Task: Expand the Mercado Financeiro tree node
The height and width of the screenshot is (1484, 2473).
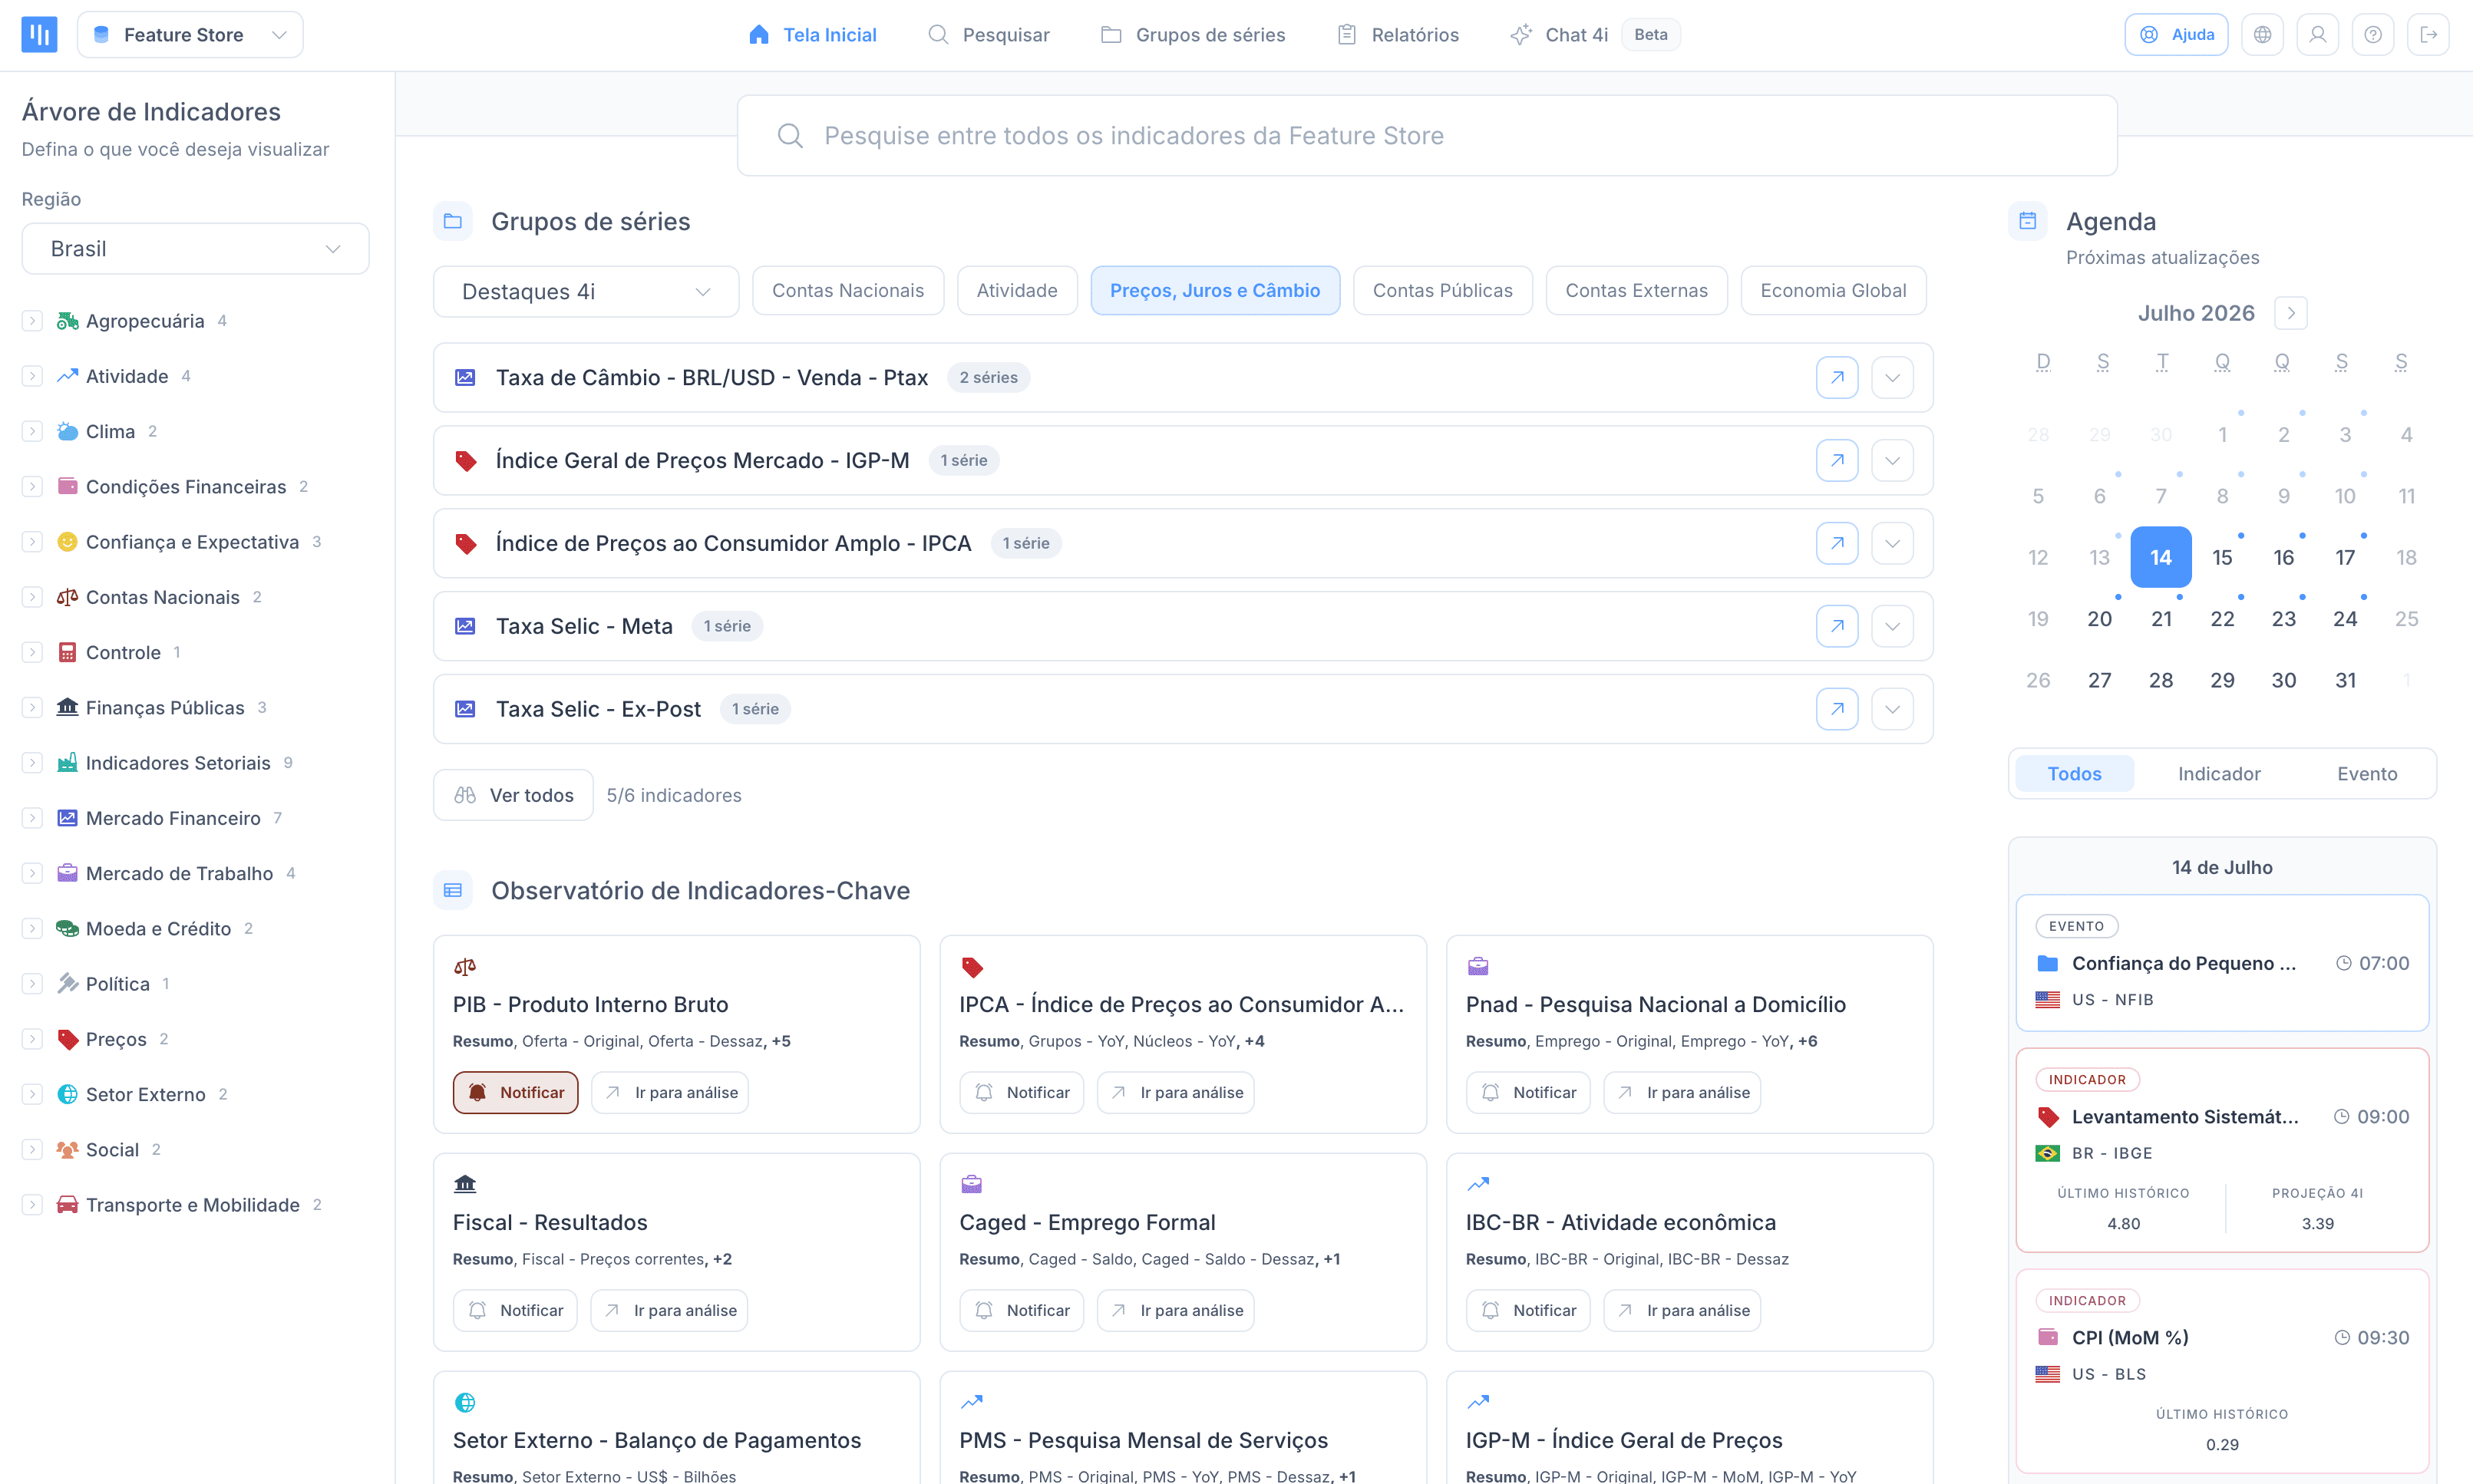Action: tap(33, 818)
